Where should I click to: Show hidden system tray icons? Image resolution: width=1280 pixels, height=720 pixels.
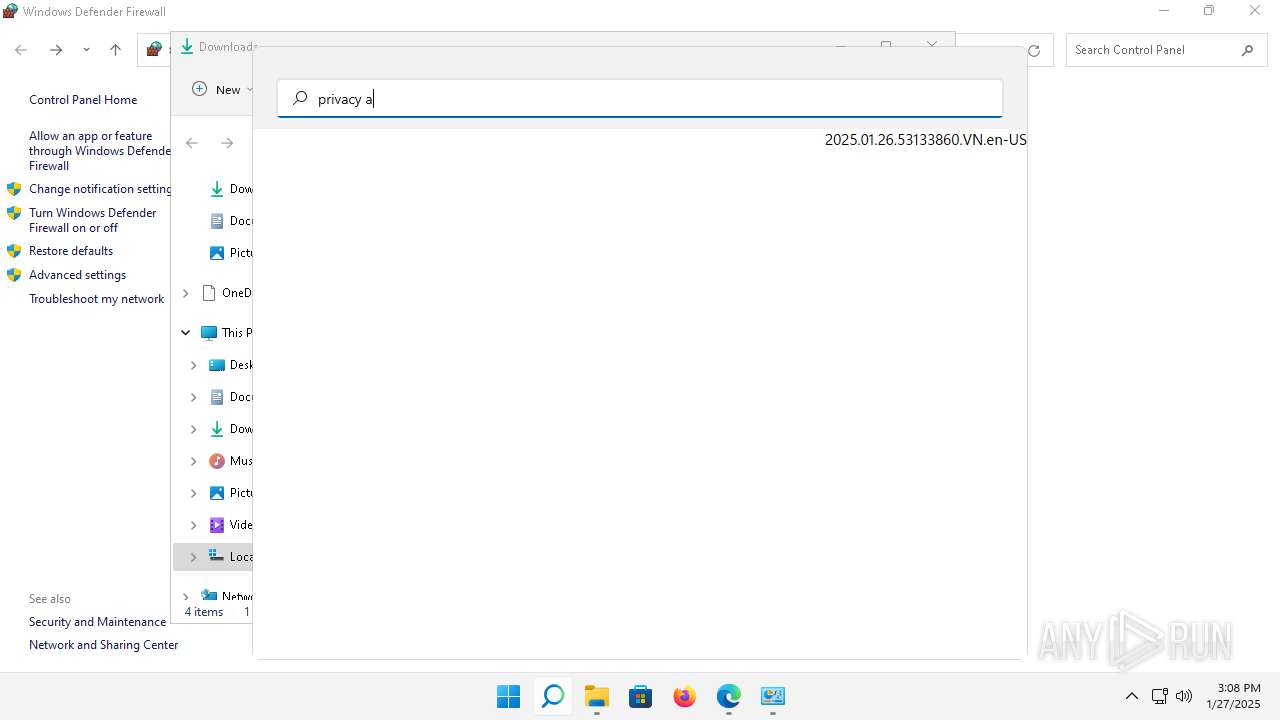coord(1132,696)
